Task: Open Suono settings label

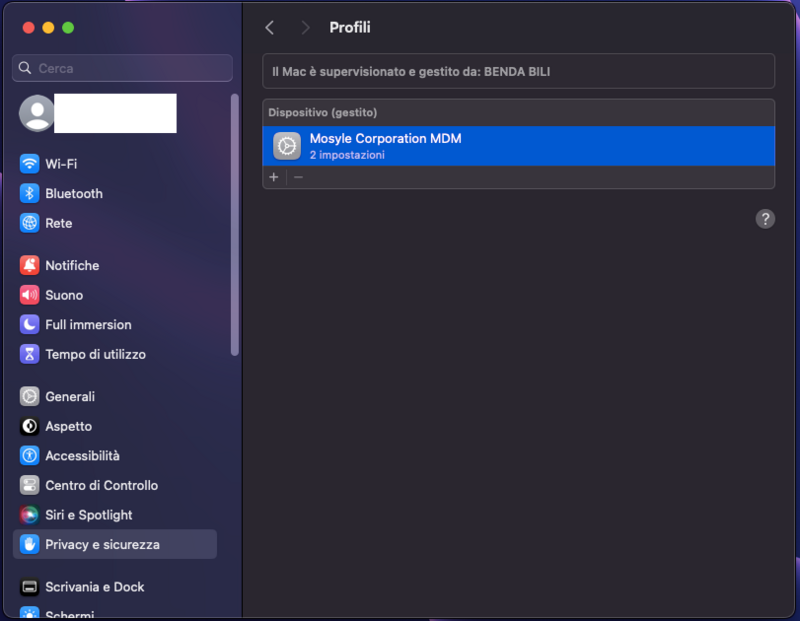Action: (x=64, y=295)
